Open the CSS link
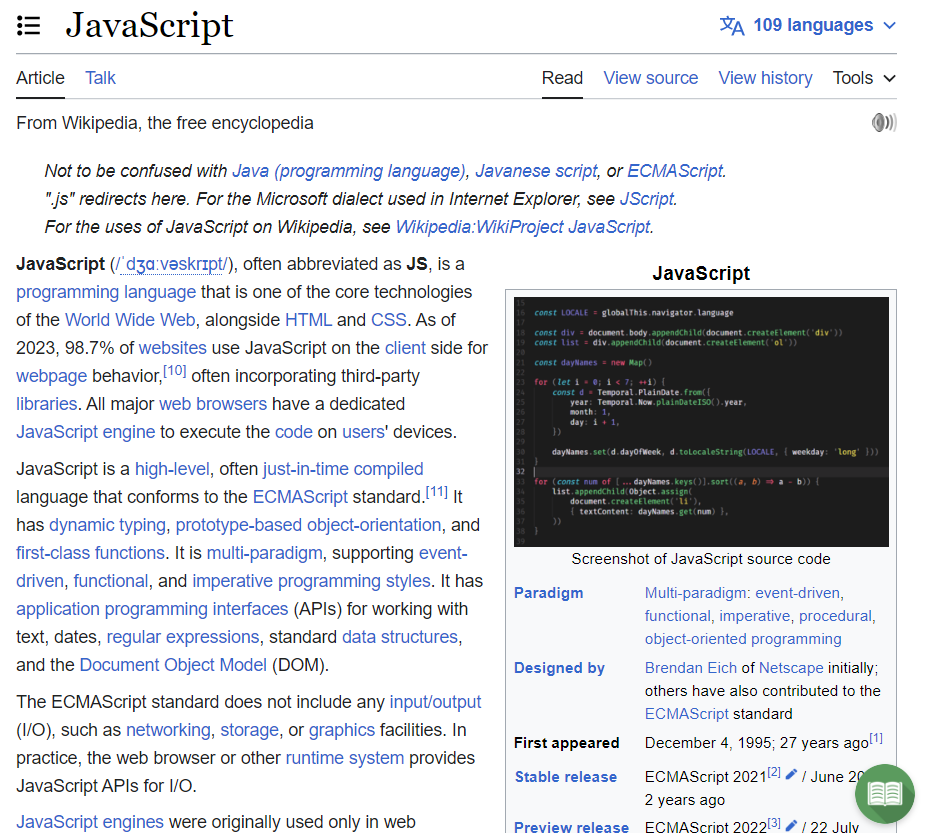Viewport: 926px width, 833px height. [389, 319]
